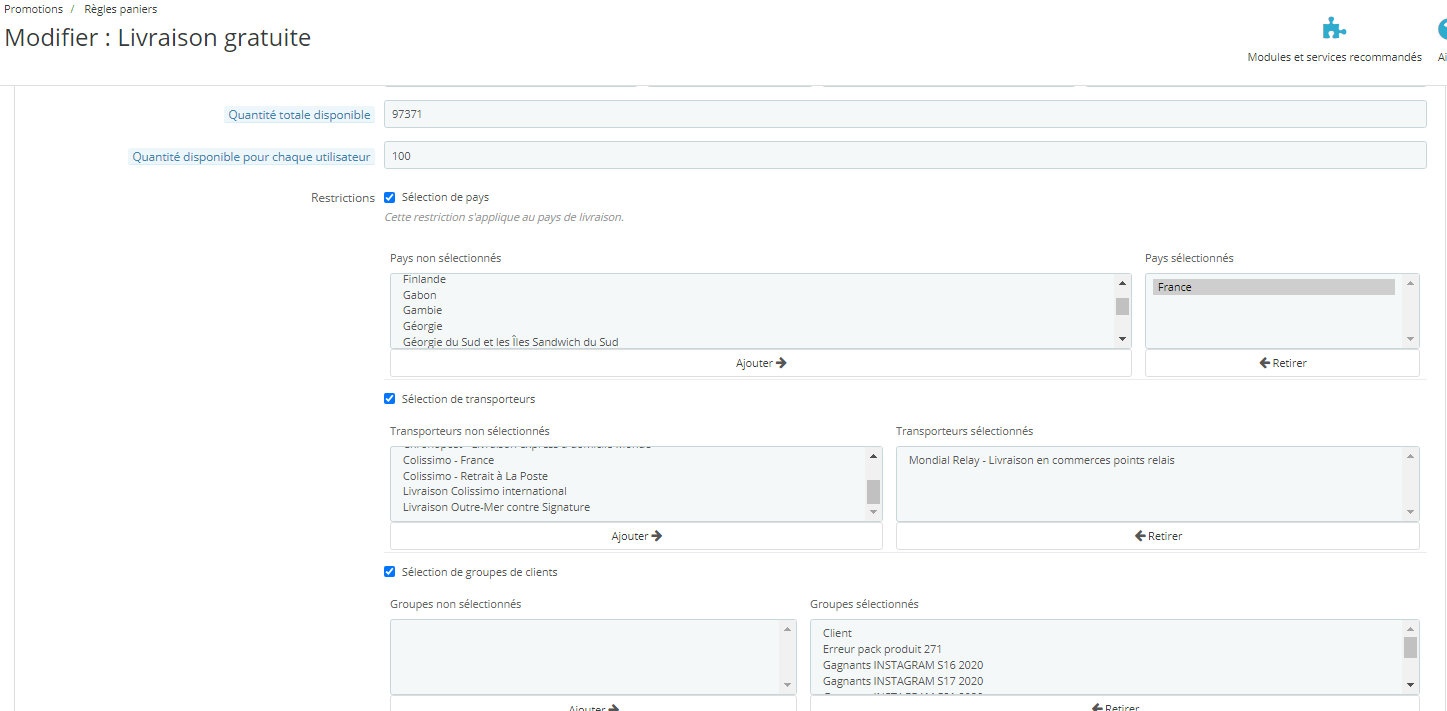Click Retirer button under selected carriers
1447x711 pixels.
(1158, 536)
